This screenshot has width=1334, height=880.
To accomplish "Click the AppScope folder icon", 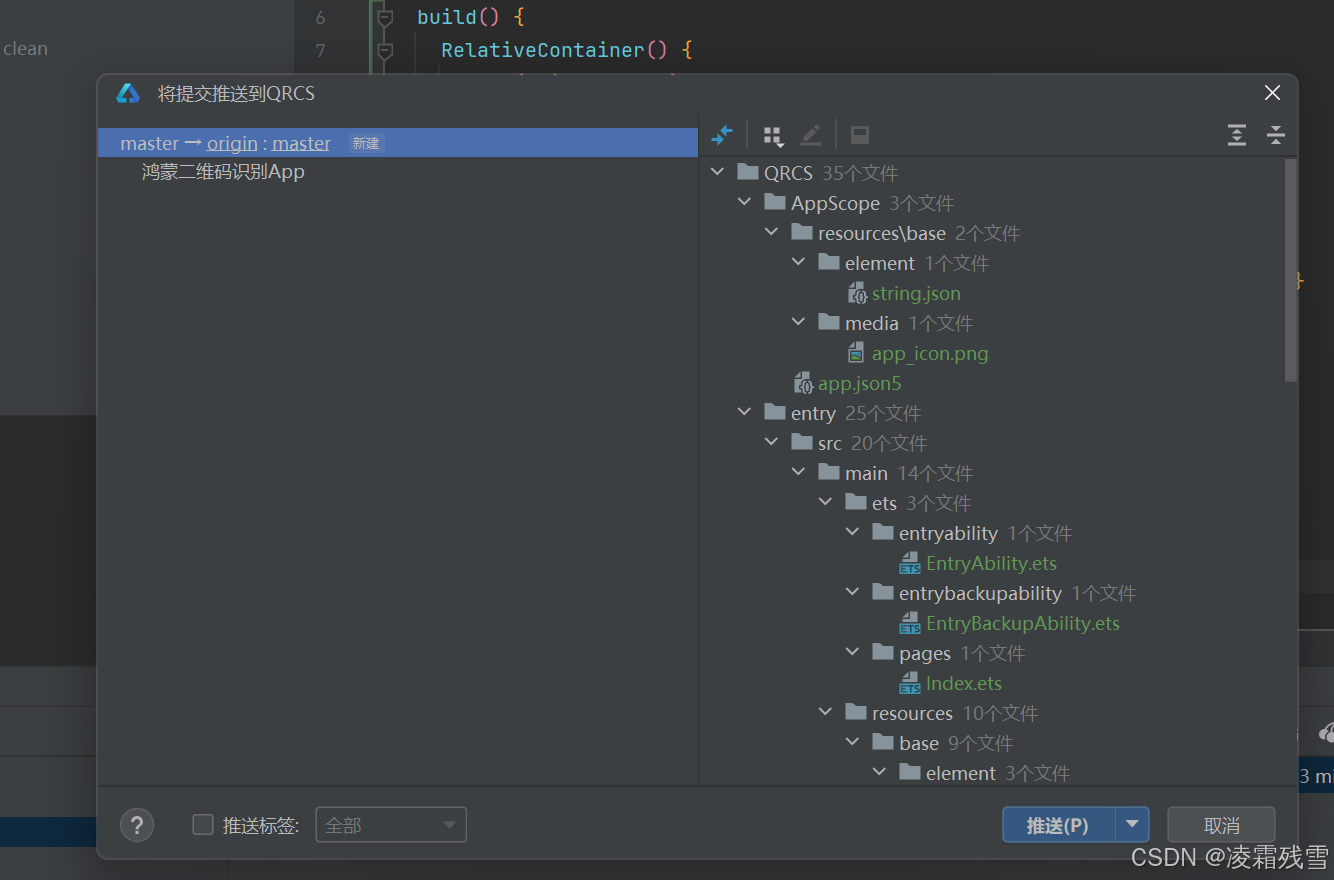I will coord(775,202).
